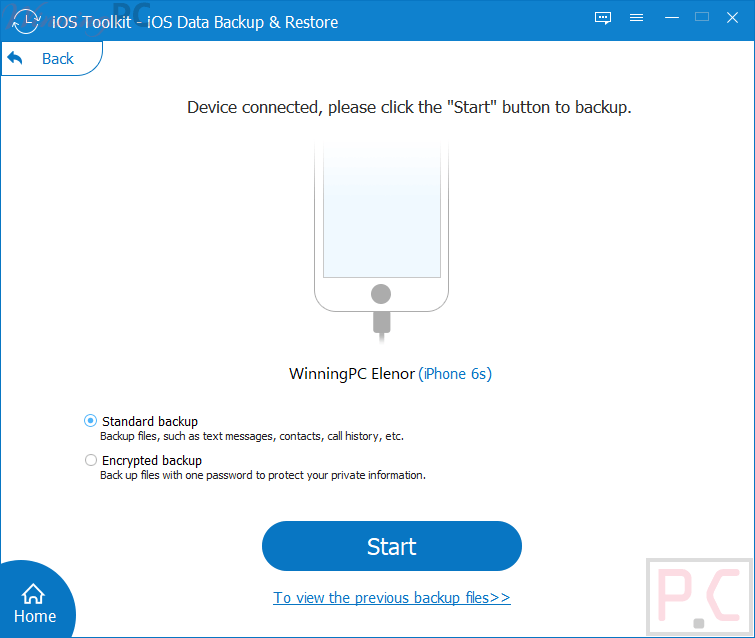Maximize the iOS Toolkit window
Viewport: 755px width, 638px height.
(702, 17)
